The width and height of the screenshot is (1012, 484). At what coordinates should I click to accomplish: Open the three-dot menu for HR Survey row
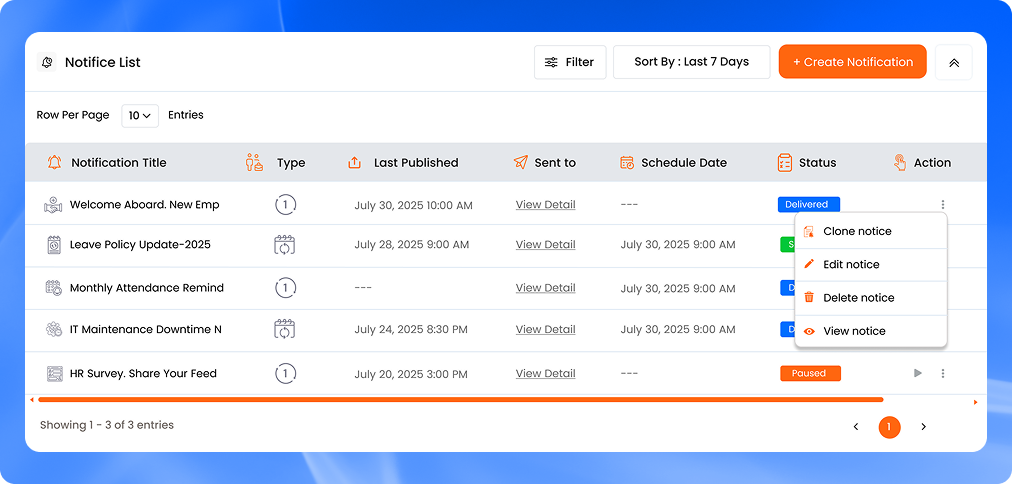point(942,374)
